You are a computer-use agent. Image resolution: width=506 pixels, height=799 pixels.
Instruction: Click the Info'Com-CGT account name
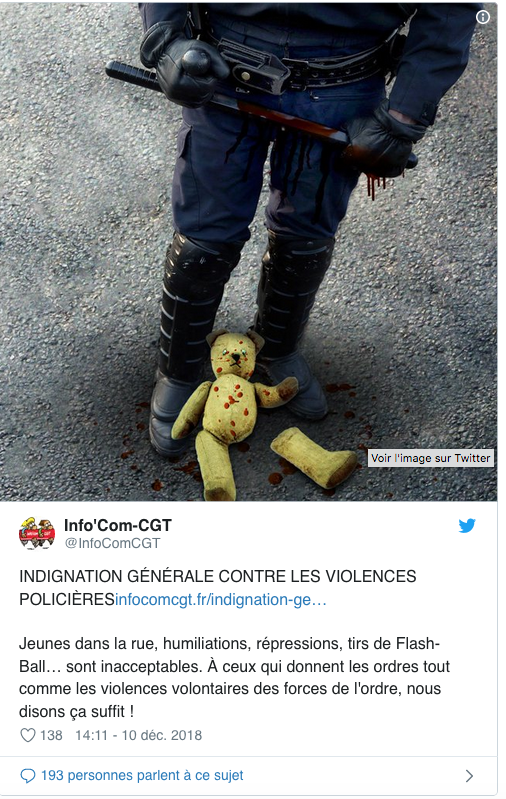(118, 525)
